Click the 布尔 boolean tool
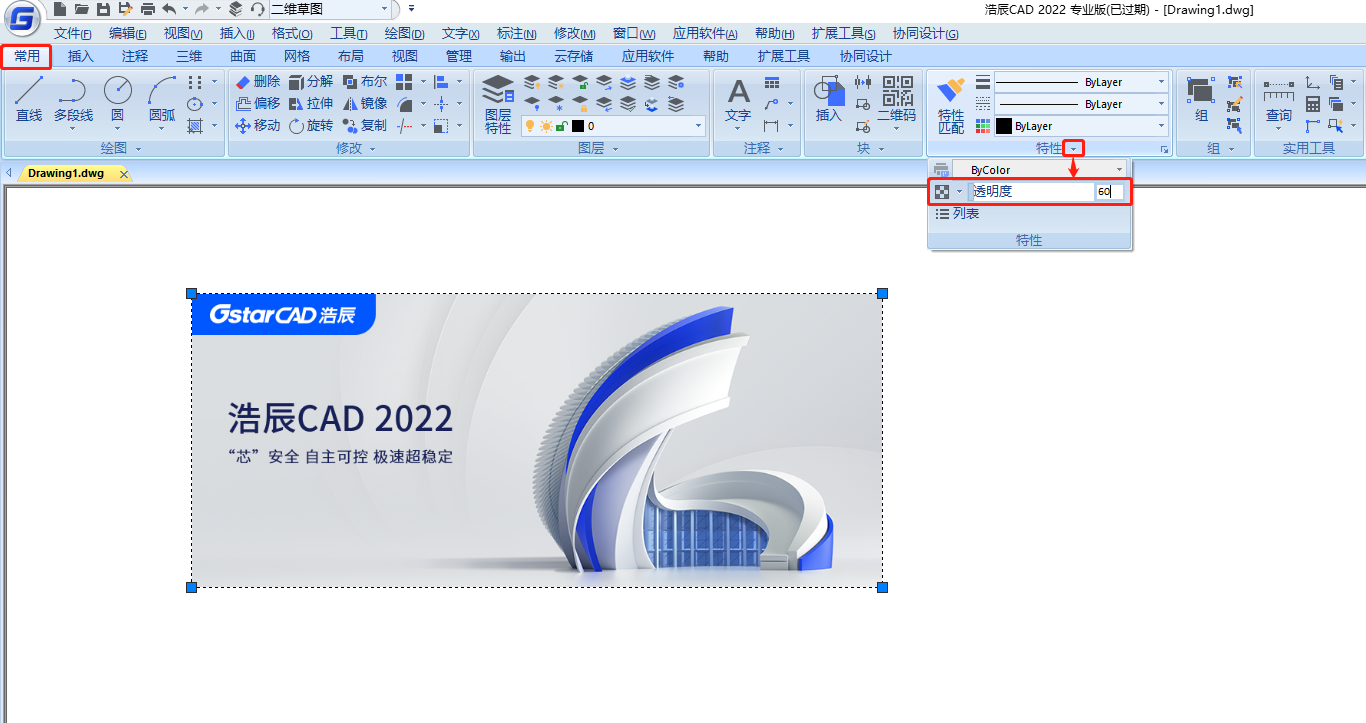This screenshot has width=1366, height=723. [x=364, y=82]
